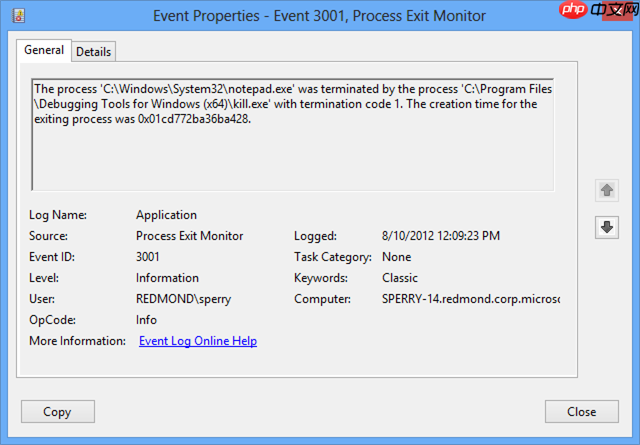Screen dimensions: 640x445
Task: Click the Computer value 'SPERRY-14.redmond.corp'
Action: pyautogui.click(x=471, y=299)
